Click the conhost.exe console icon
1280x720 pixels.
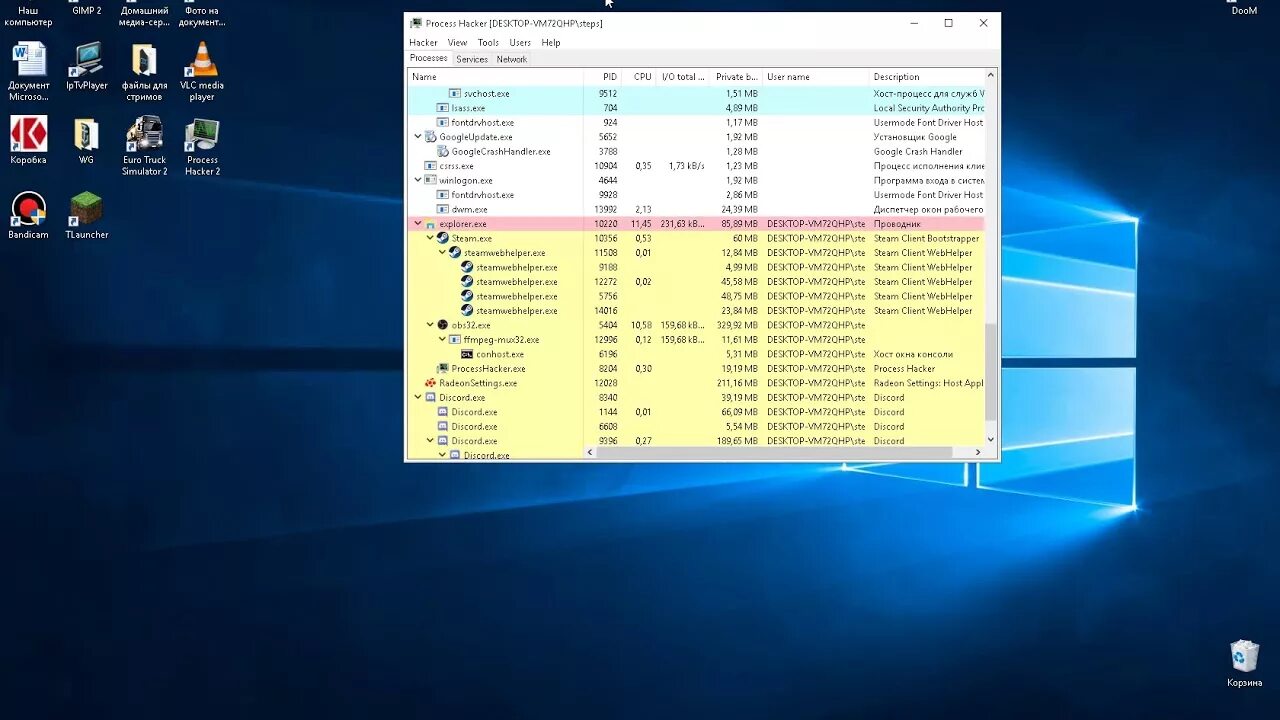pyautogui.click(x=467, y=354)
